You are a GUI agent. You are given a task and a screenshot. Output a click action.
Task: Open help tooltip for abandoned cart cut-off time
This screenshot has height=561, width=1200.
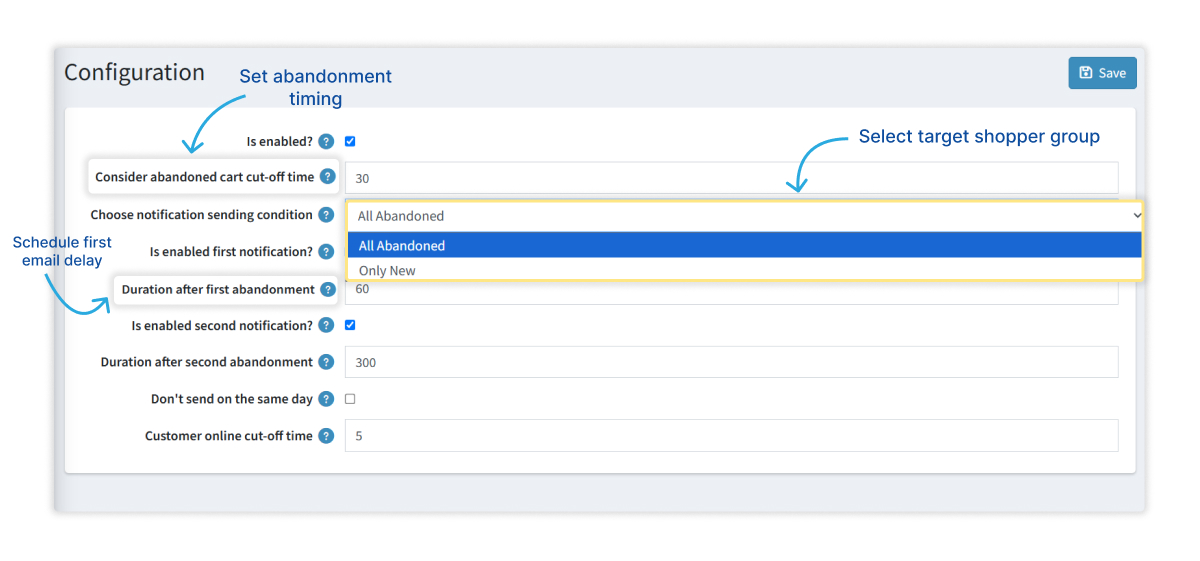pos(327,177)
